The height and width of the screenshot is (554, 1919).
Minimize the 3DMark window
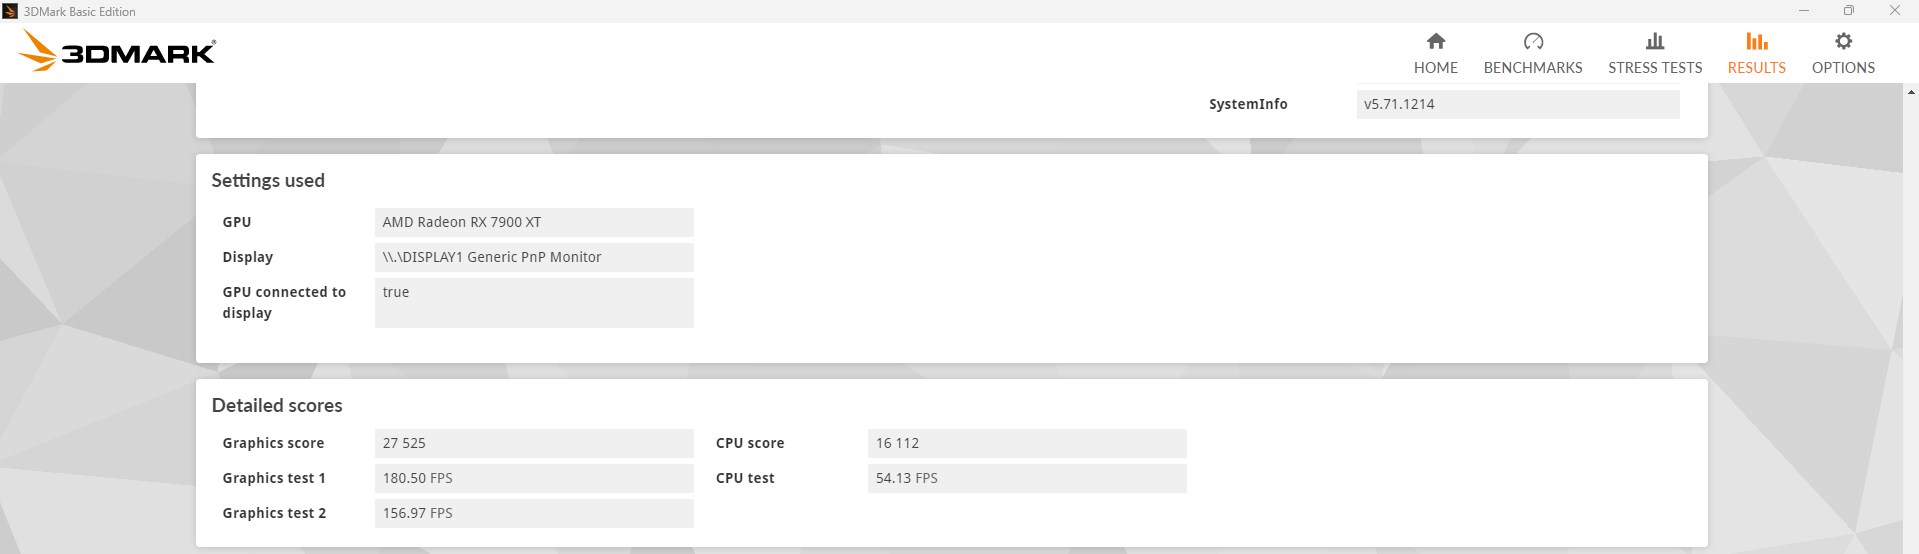pos(1804,11)
